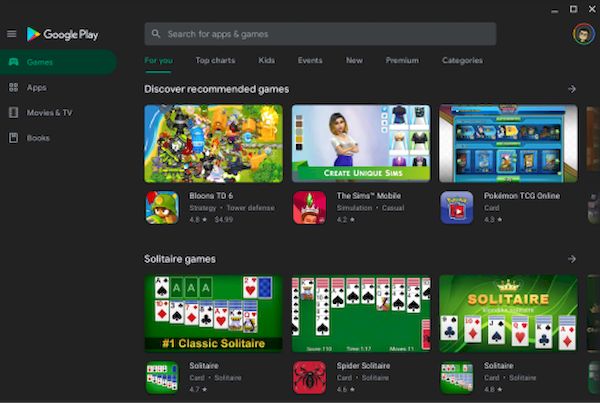The height and width of the screenshot is (404, 600).
Task: Select Movies & TV in the sidebar
Action: pyautogui.click(x=58, y=112)
